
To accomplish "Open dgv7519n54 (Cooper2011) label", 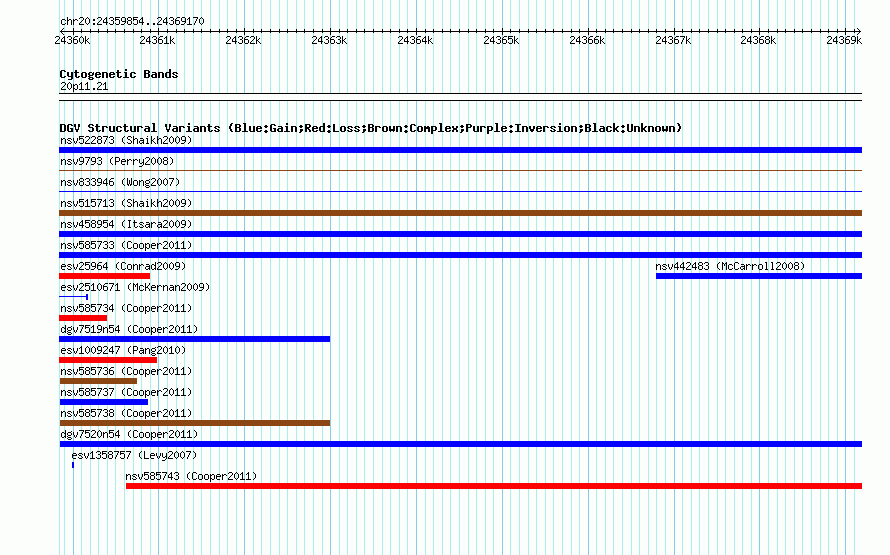I will 129,329.
